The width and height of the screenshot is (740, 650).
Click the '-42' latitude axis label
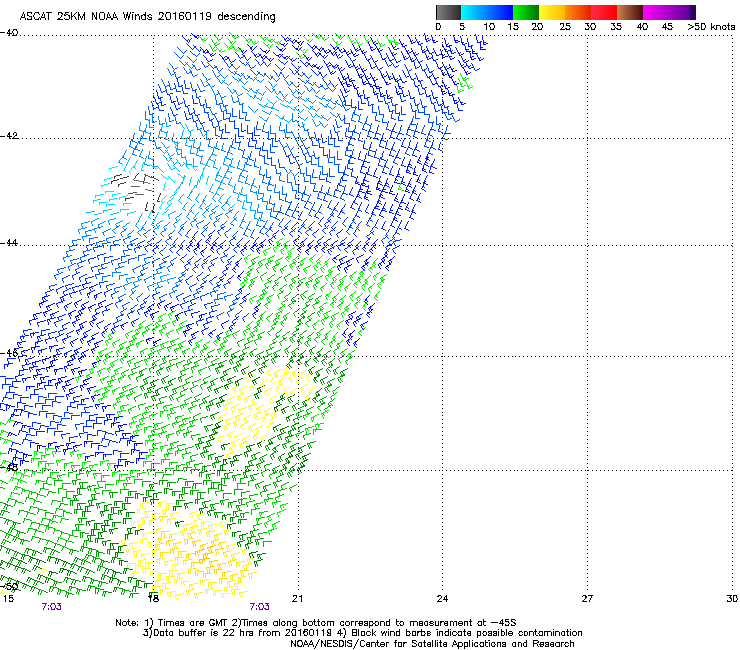9,136
